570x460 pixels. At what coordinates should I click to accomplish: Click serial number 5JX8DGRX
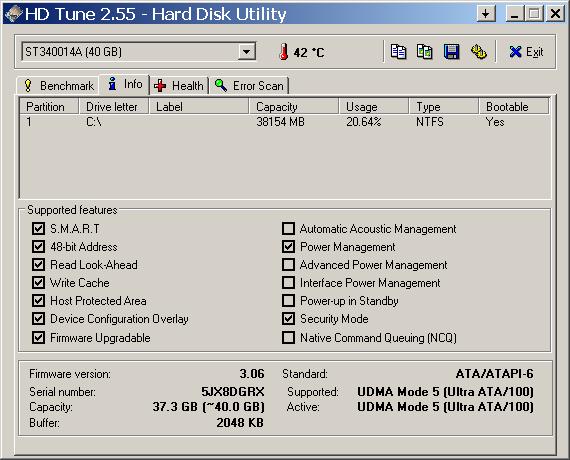233,392
